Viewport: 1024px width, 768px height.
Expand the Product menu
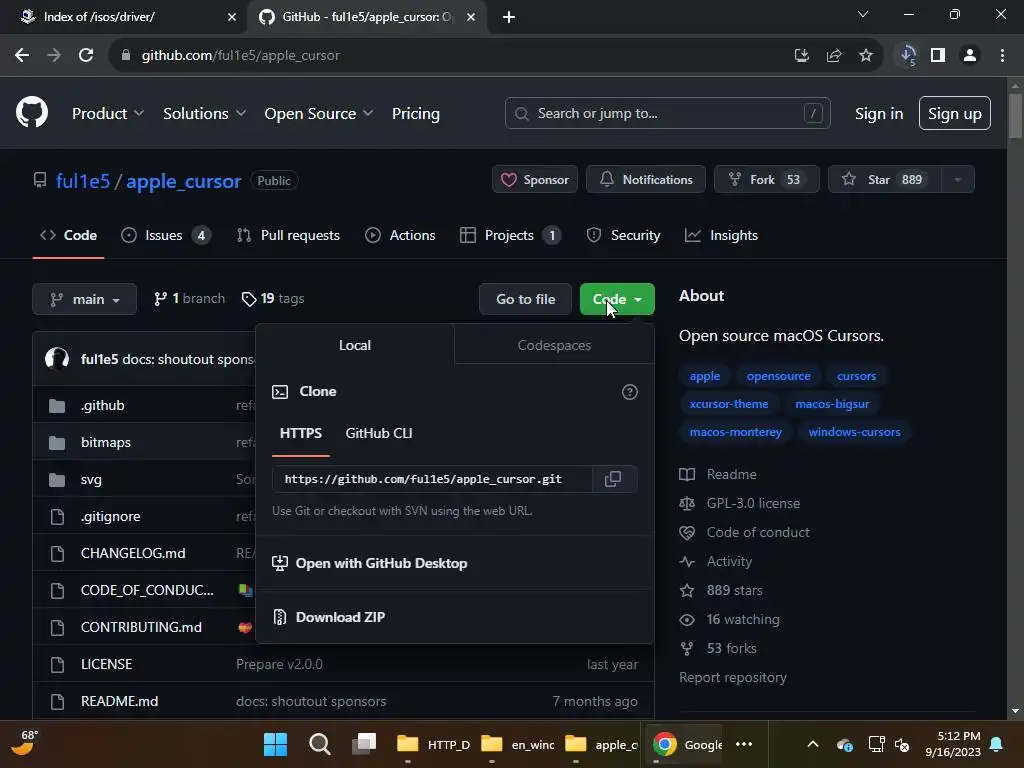click(108, 114)
